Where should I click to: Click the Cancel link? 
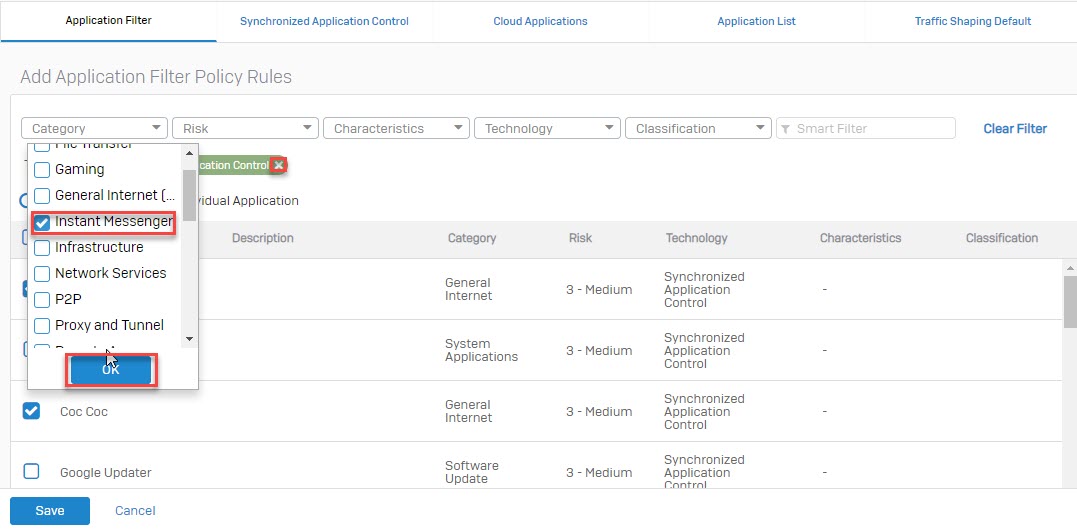[135, 510]
